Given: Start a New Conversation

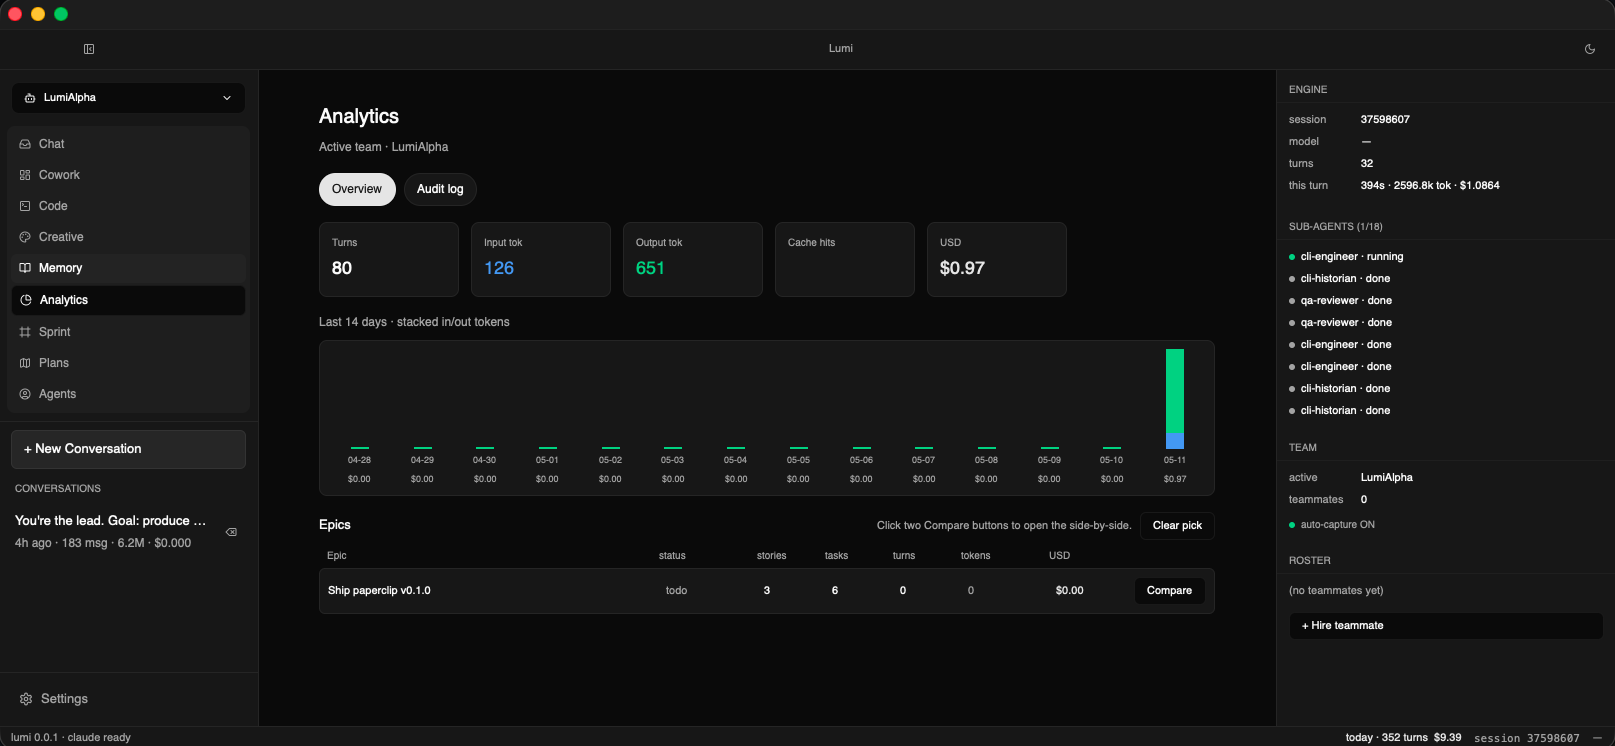Looking at the screenshot, I should 128,449.
